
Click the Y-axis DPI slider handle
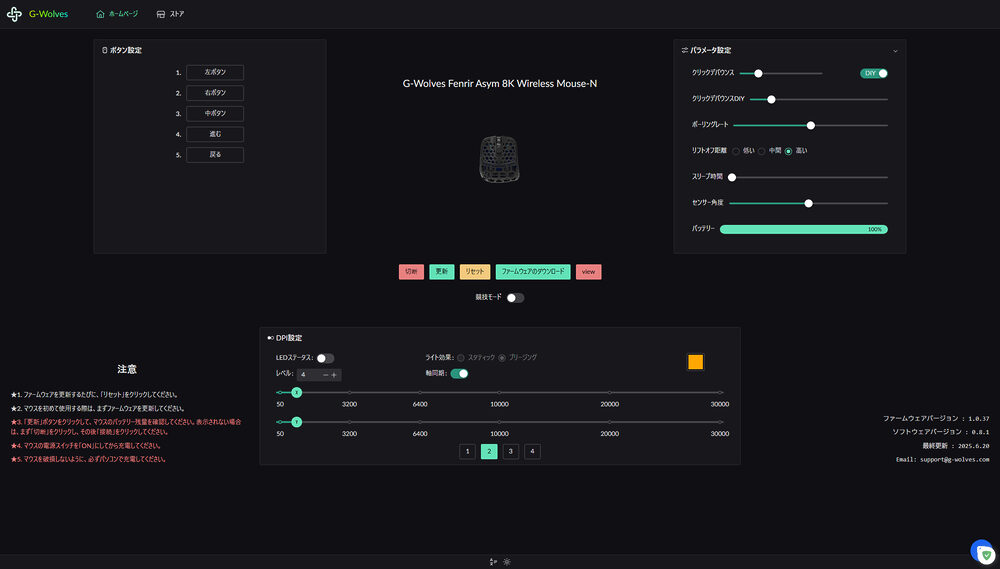pyautogui.click(x=297, y=422)
